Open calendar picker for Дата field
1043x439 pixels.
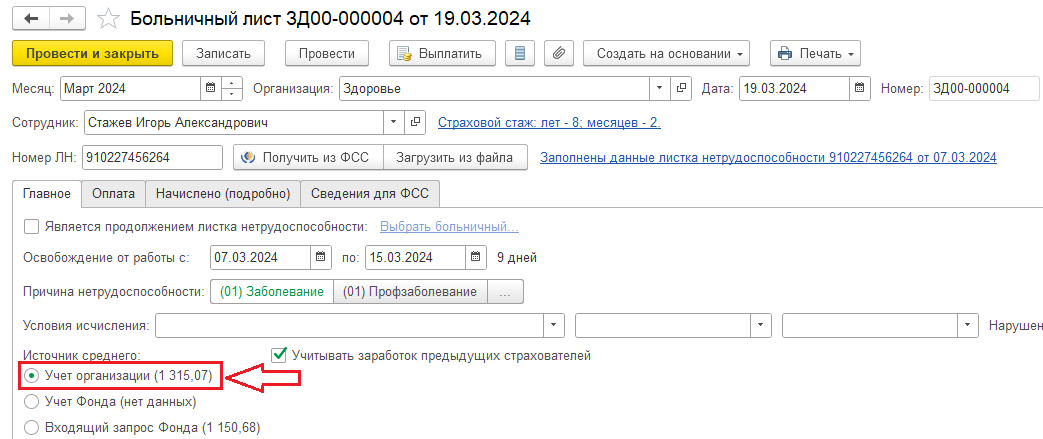pyautogui.click(x=859, y=88)
